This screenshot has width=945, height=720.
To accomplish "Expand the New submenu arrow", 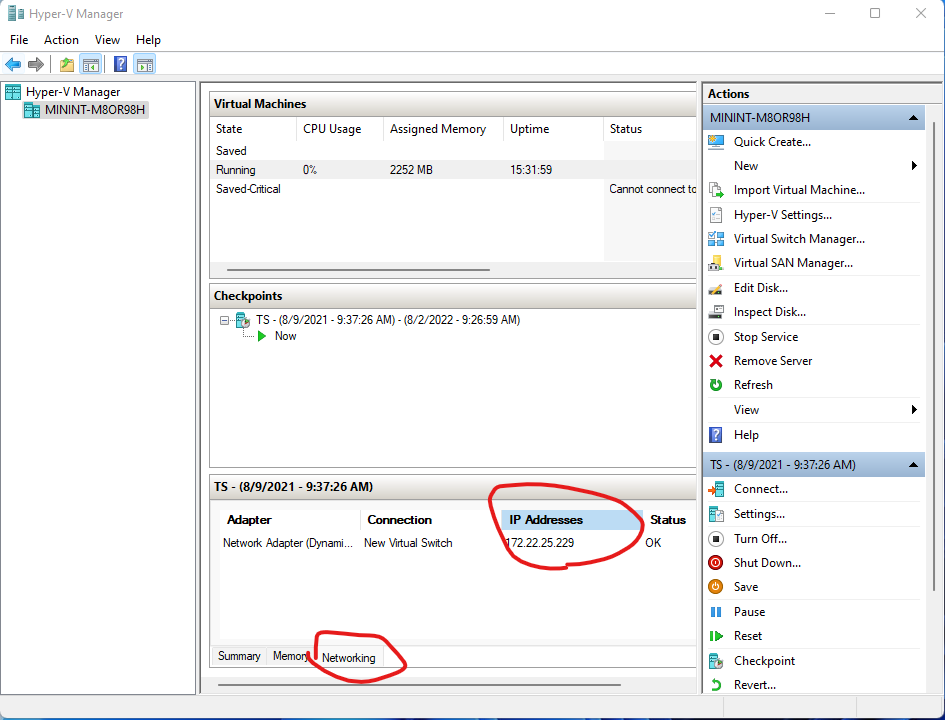I will pos(914,166).
